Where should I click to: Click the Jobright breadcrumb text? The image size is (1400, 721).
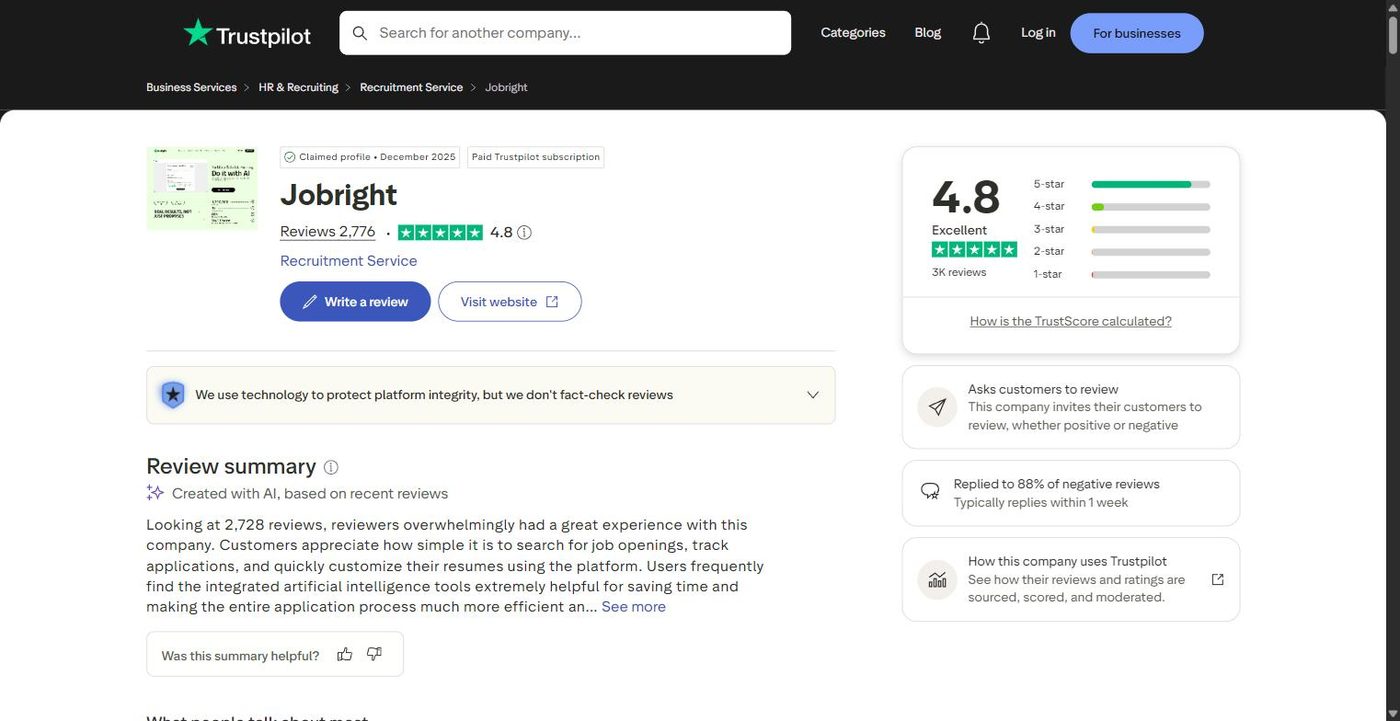point(506,87)
